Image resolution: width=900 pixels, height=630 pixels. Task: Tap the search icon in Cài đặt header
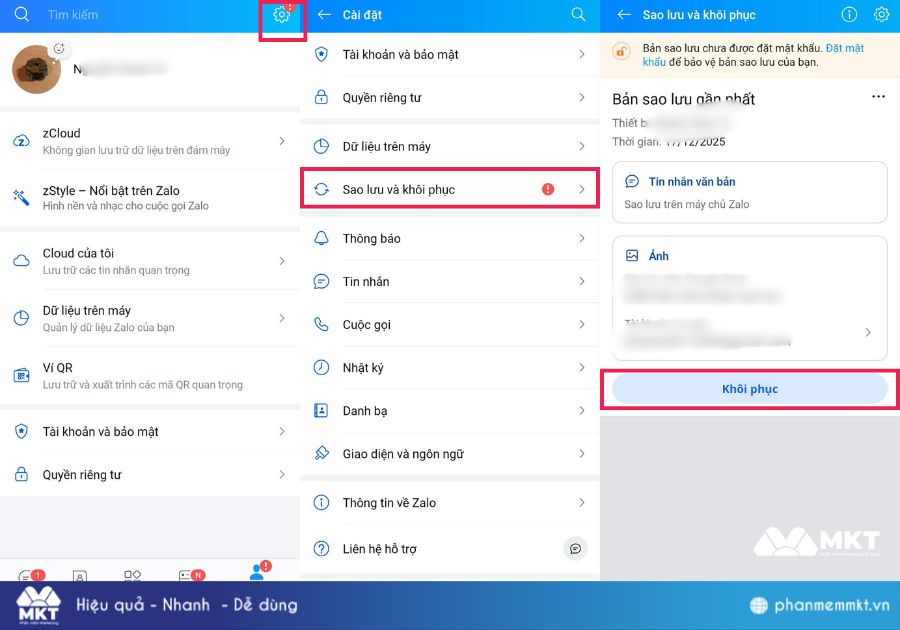578,15
